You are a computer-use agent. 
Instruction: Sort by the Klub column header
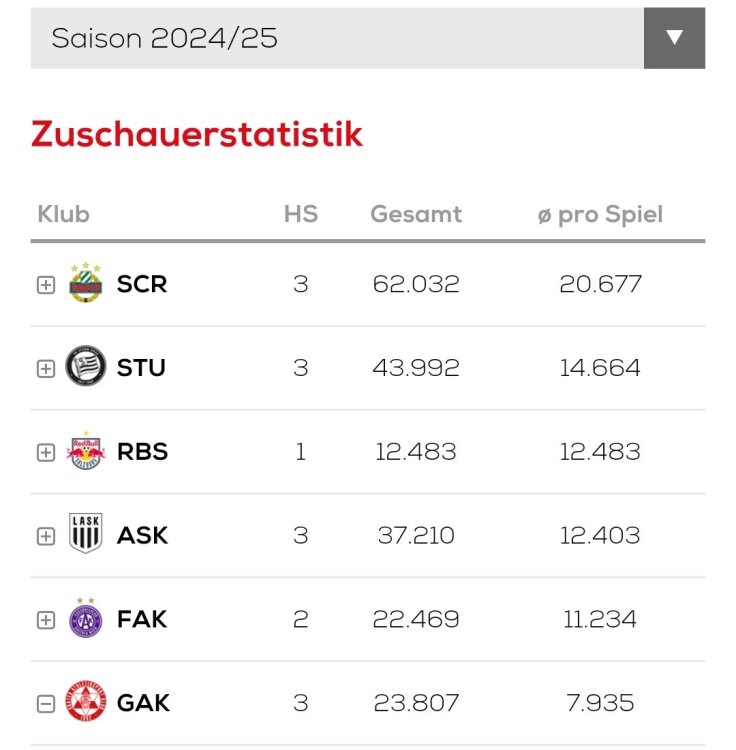pos(63,214)
